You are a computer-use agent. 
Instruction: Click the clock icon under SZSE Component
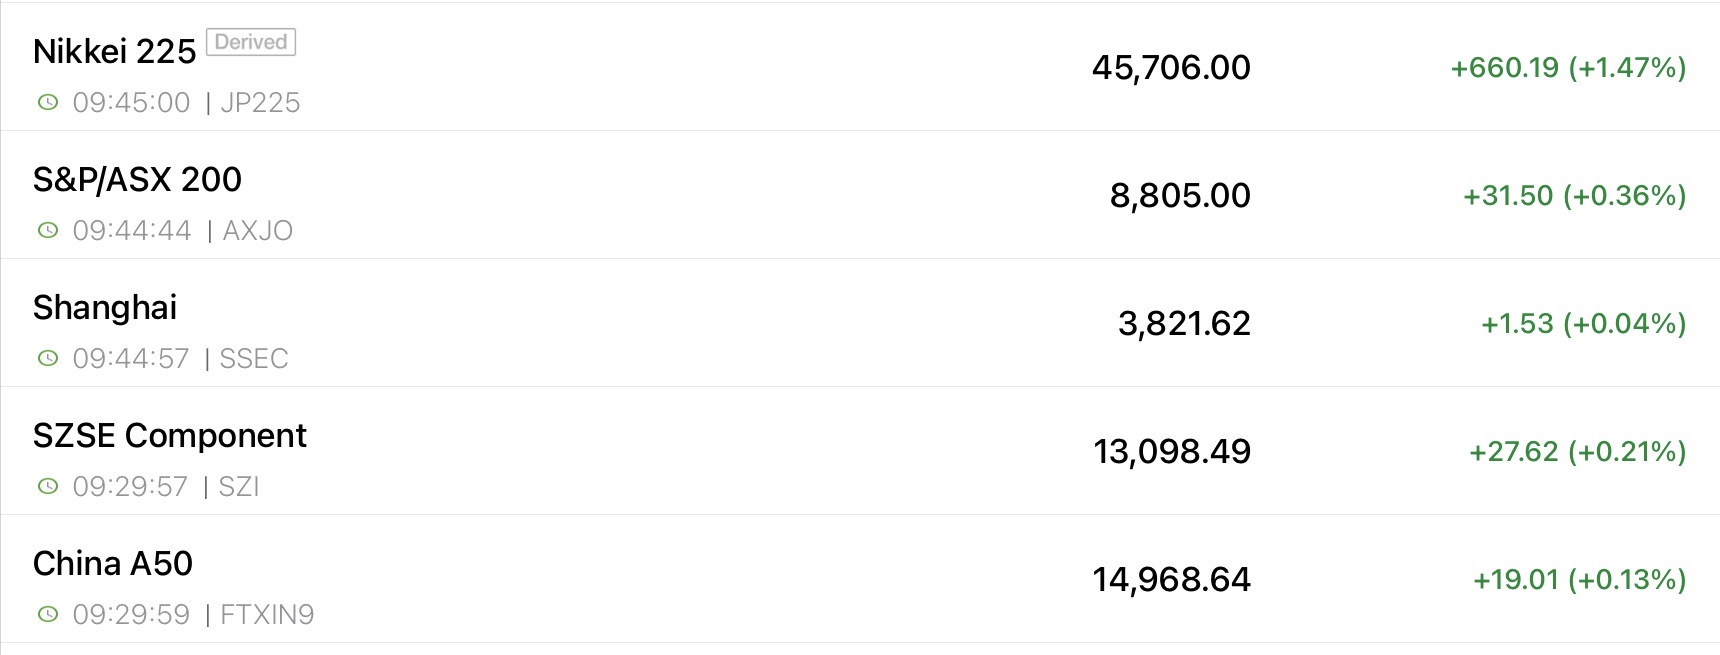[x=47, y=487]
